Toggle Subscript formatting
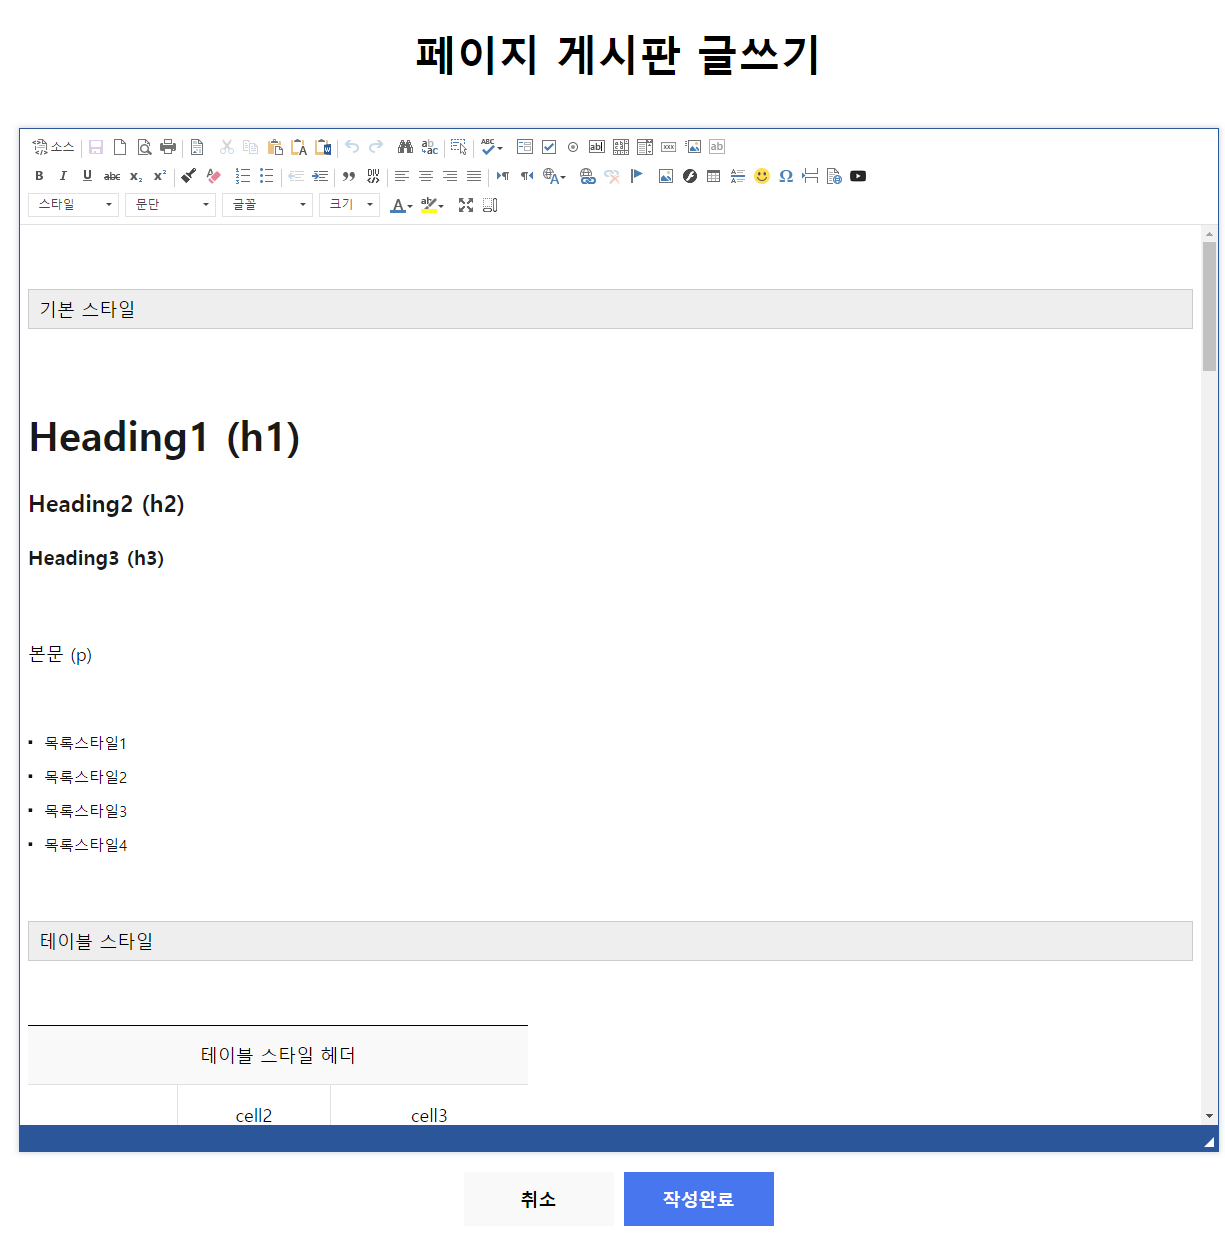The width and height of the screenshot is (1225, 1243). pos(136,176)
